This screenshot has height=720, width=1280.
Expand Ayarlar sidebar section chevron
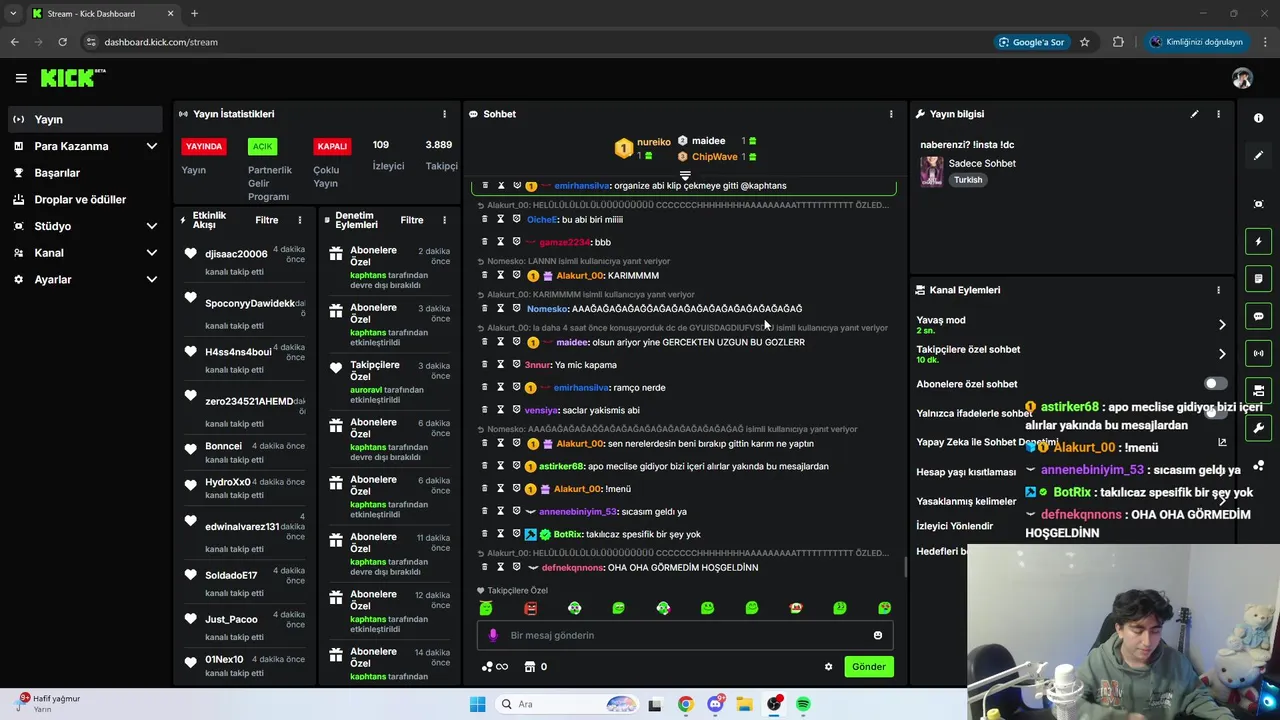152,280
